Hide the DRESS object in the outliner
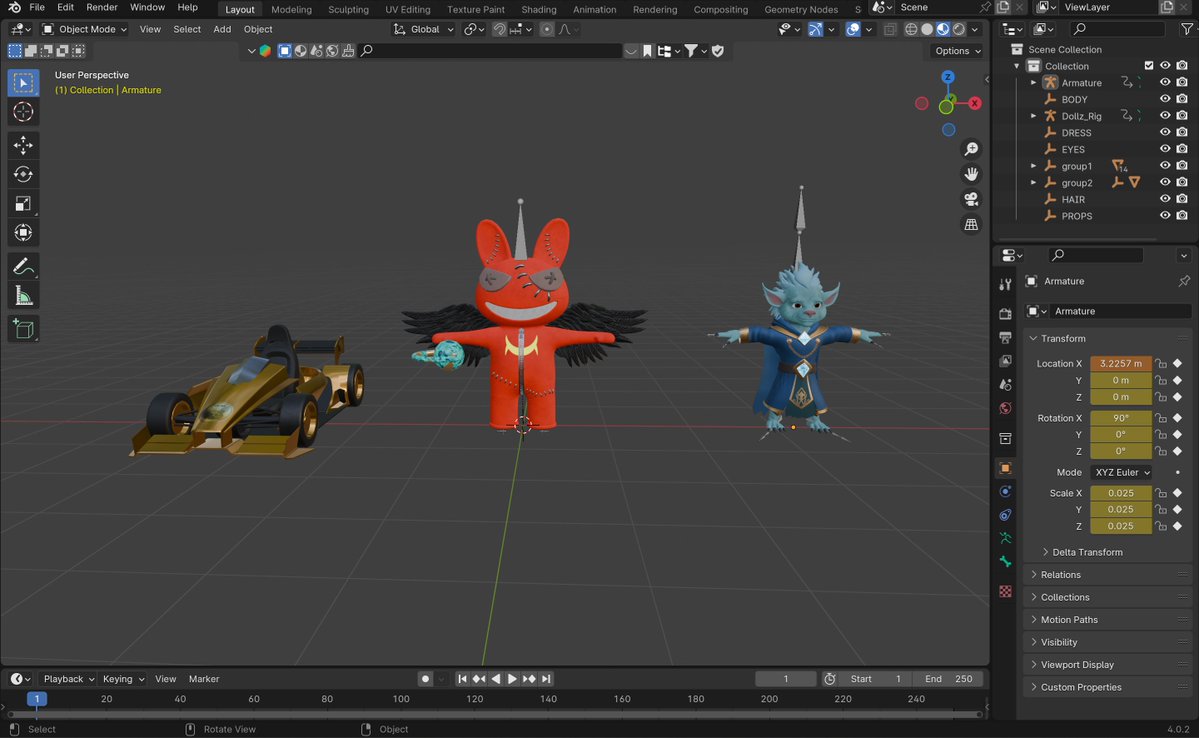 [1165, 132]
